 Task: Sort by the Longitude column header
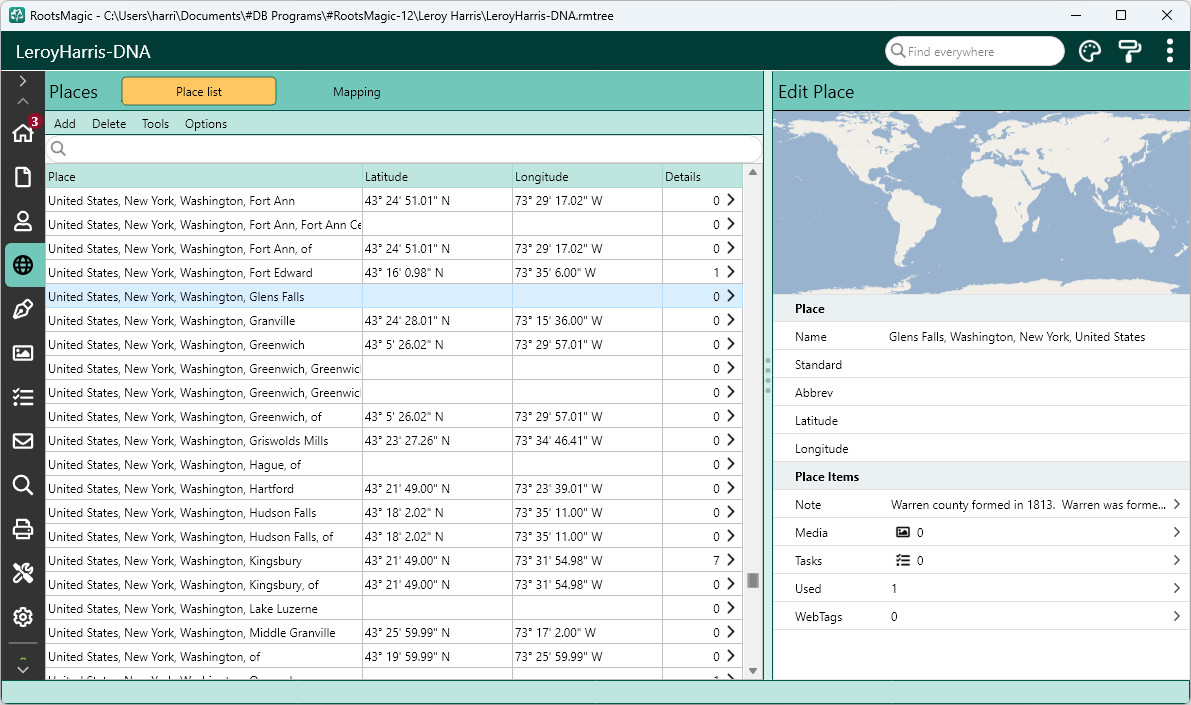[587, 177]
